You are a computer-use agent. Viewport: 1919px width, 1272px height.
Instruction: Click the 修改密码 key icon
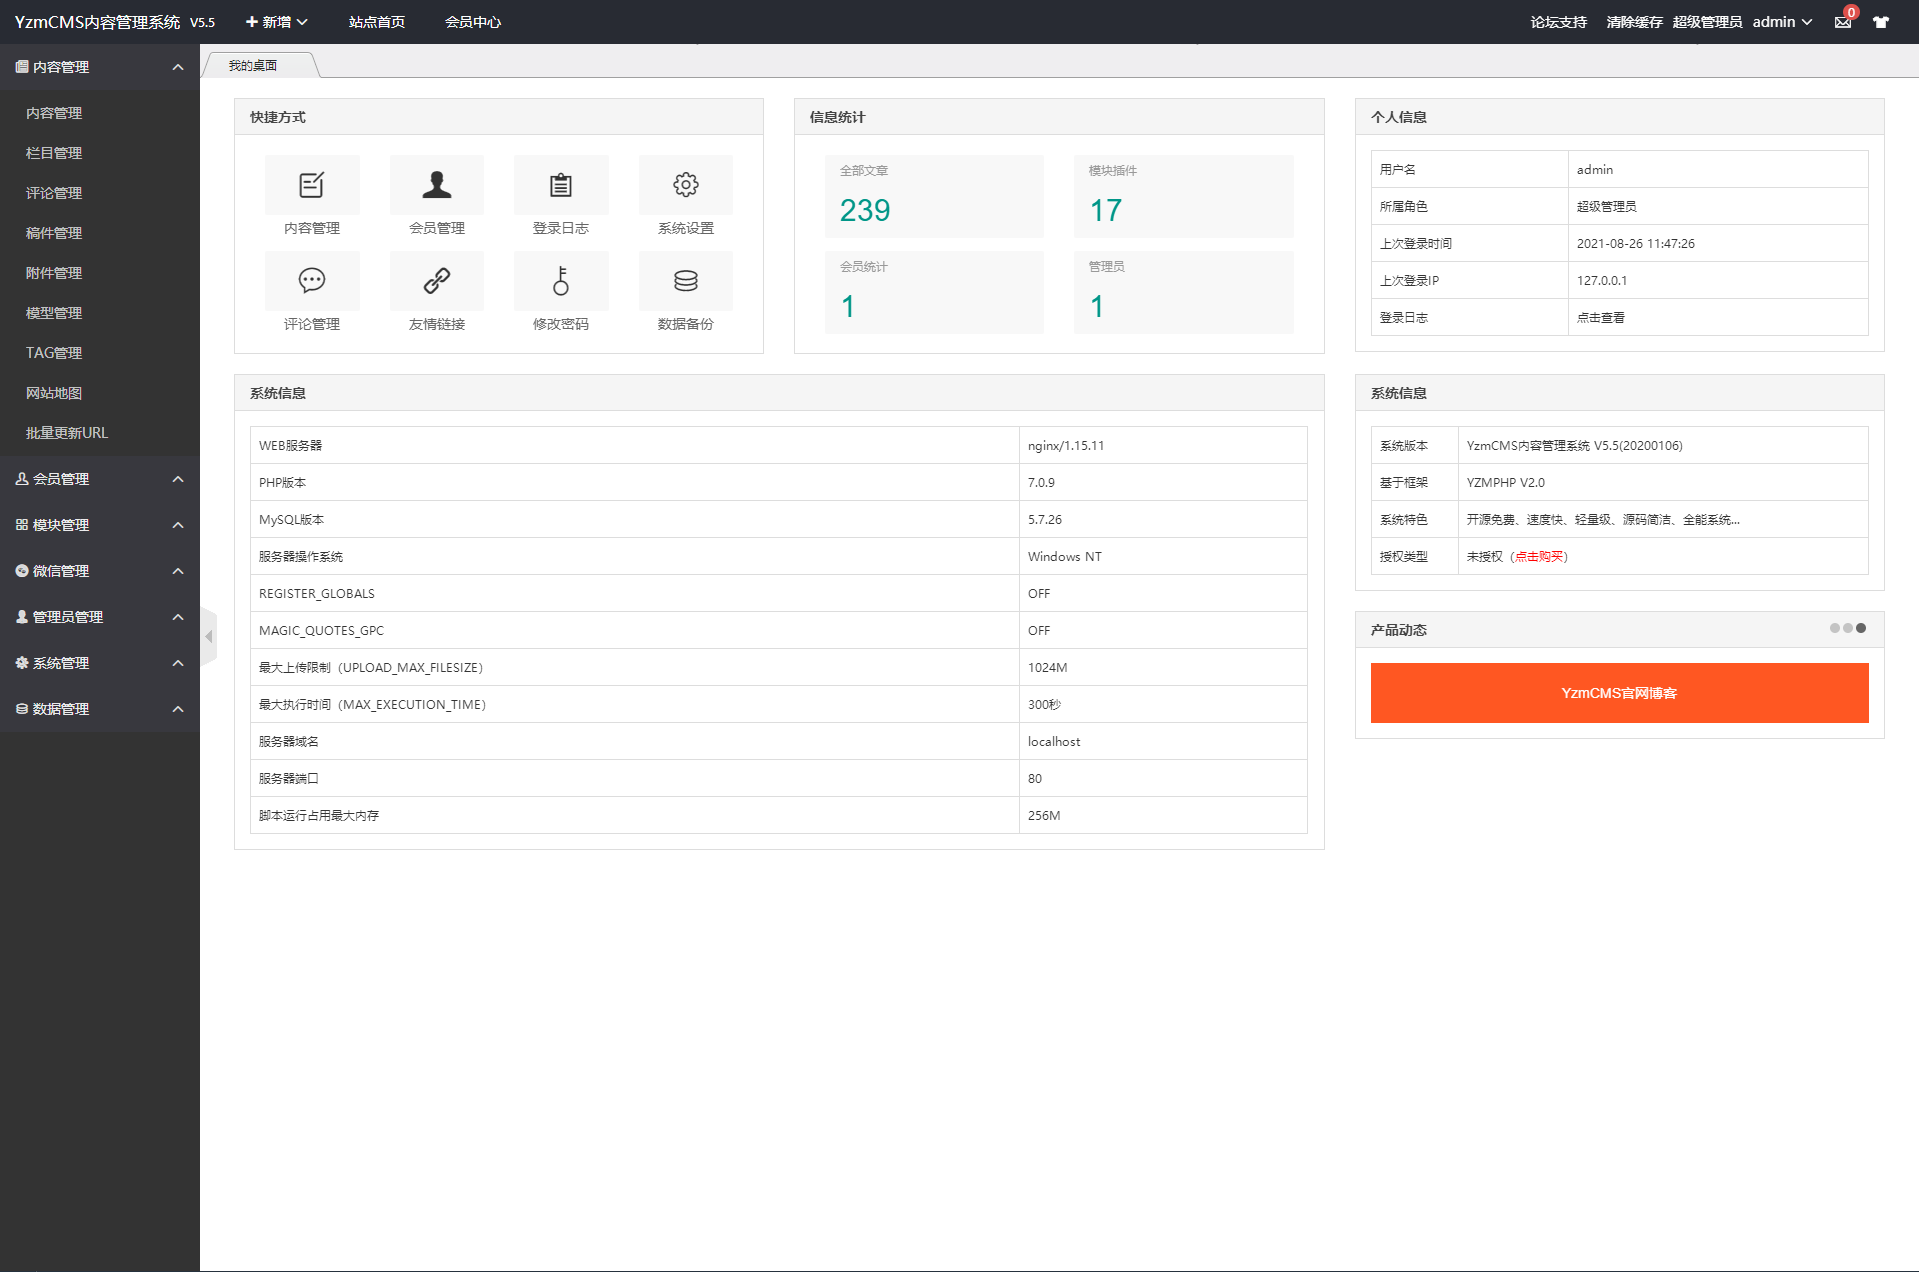coord(561,281)
